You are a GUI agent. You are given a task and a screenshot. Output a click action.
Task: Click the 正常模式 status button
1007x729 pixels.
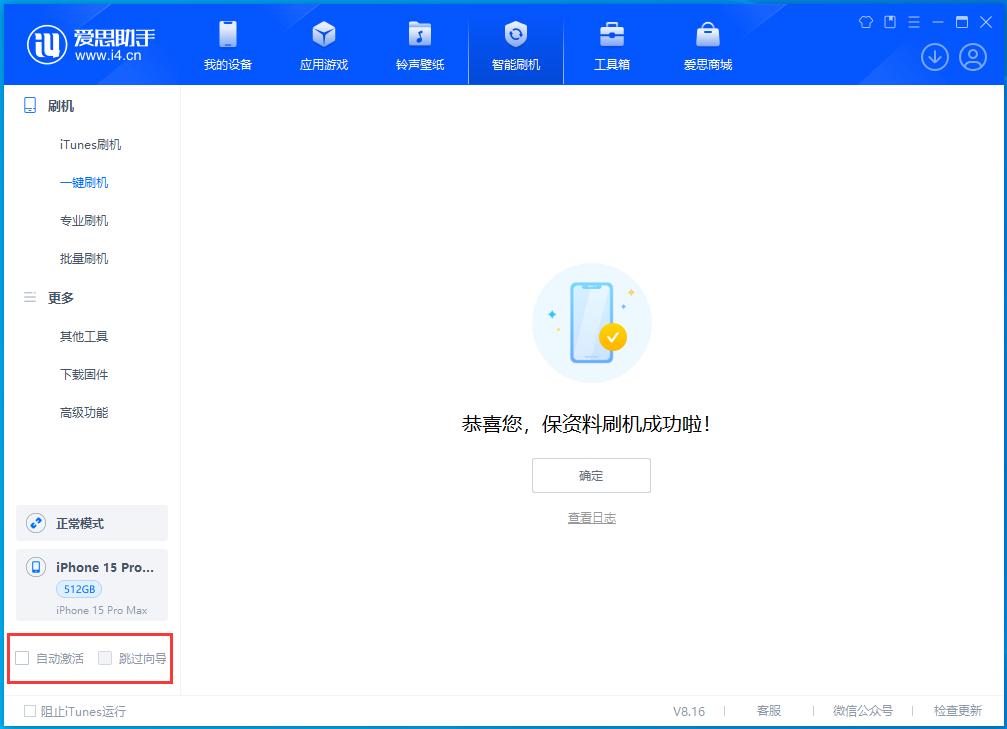(x=92, y=523)
